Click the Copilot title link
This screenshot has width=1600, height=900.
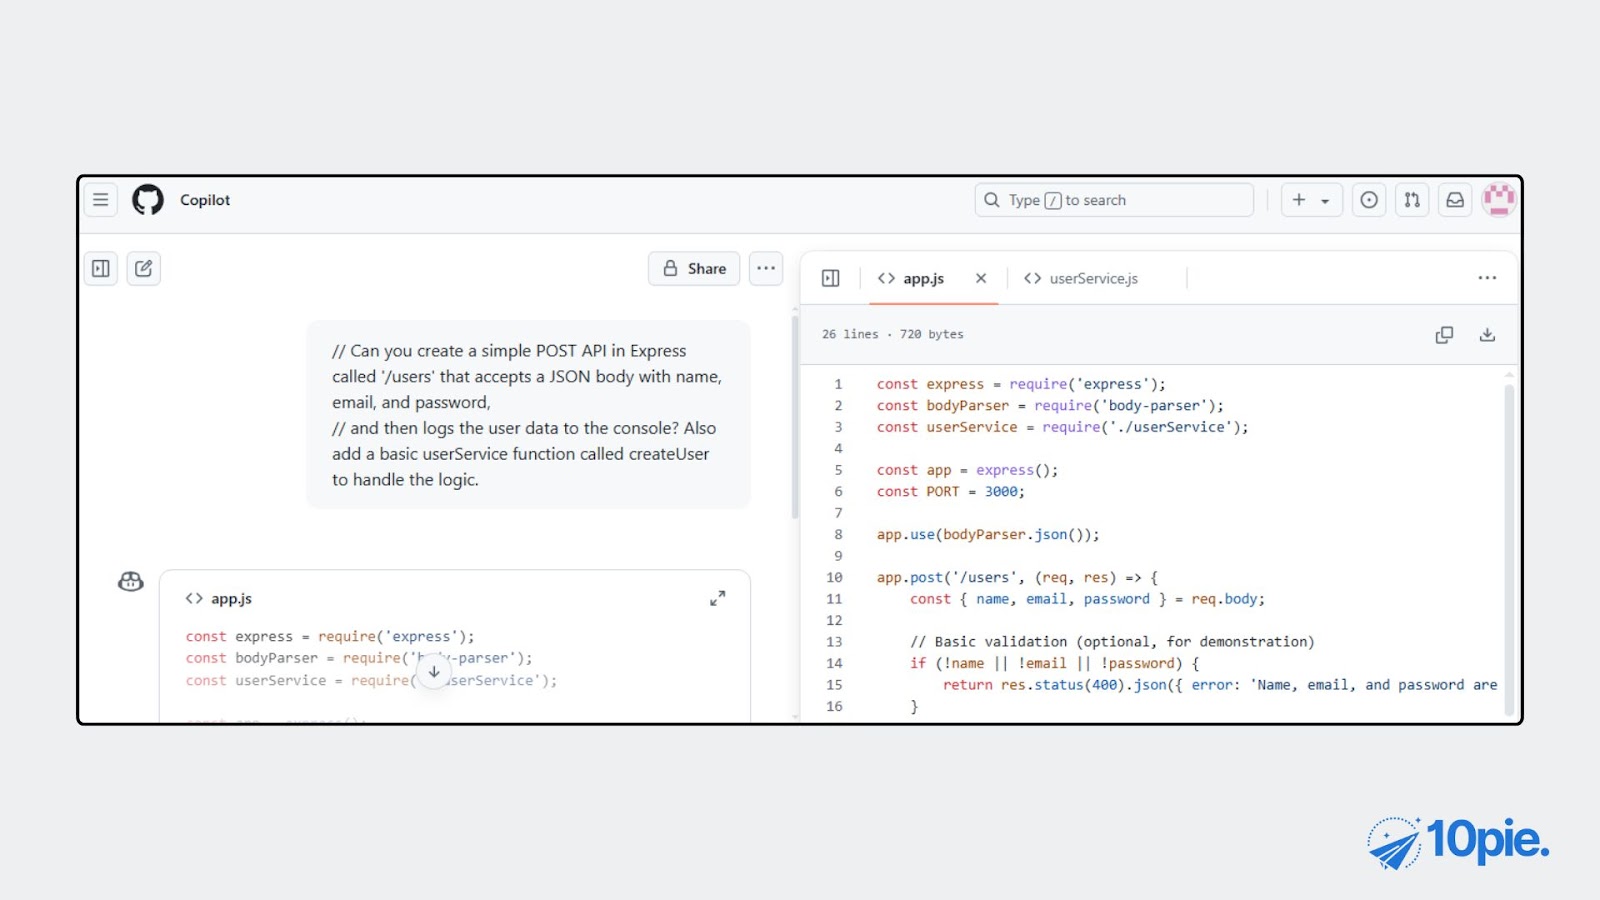pyautogui.click(x=205, y=200)
